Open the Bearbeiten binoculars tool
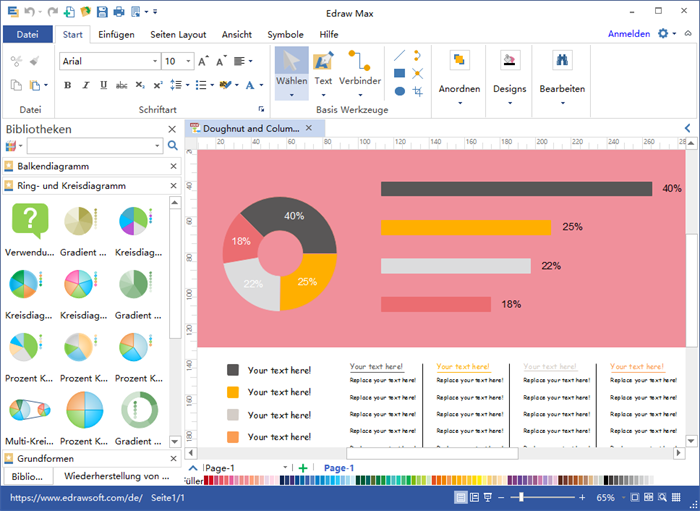 point(560,61)
